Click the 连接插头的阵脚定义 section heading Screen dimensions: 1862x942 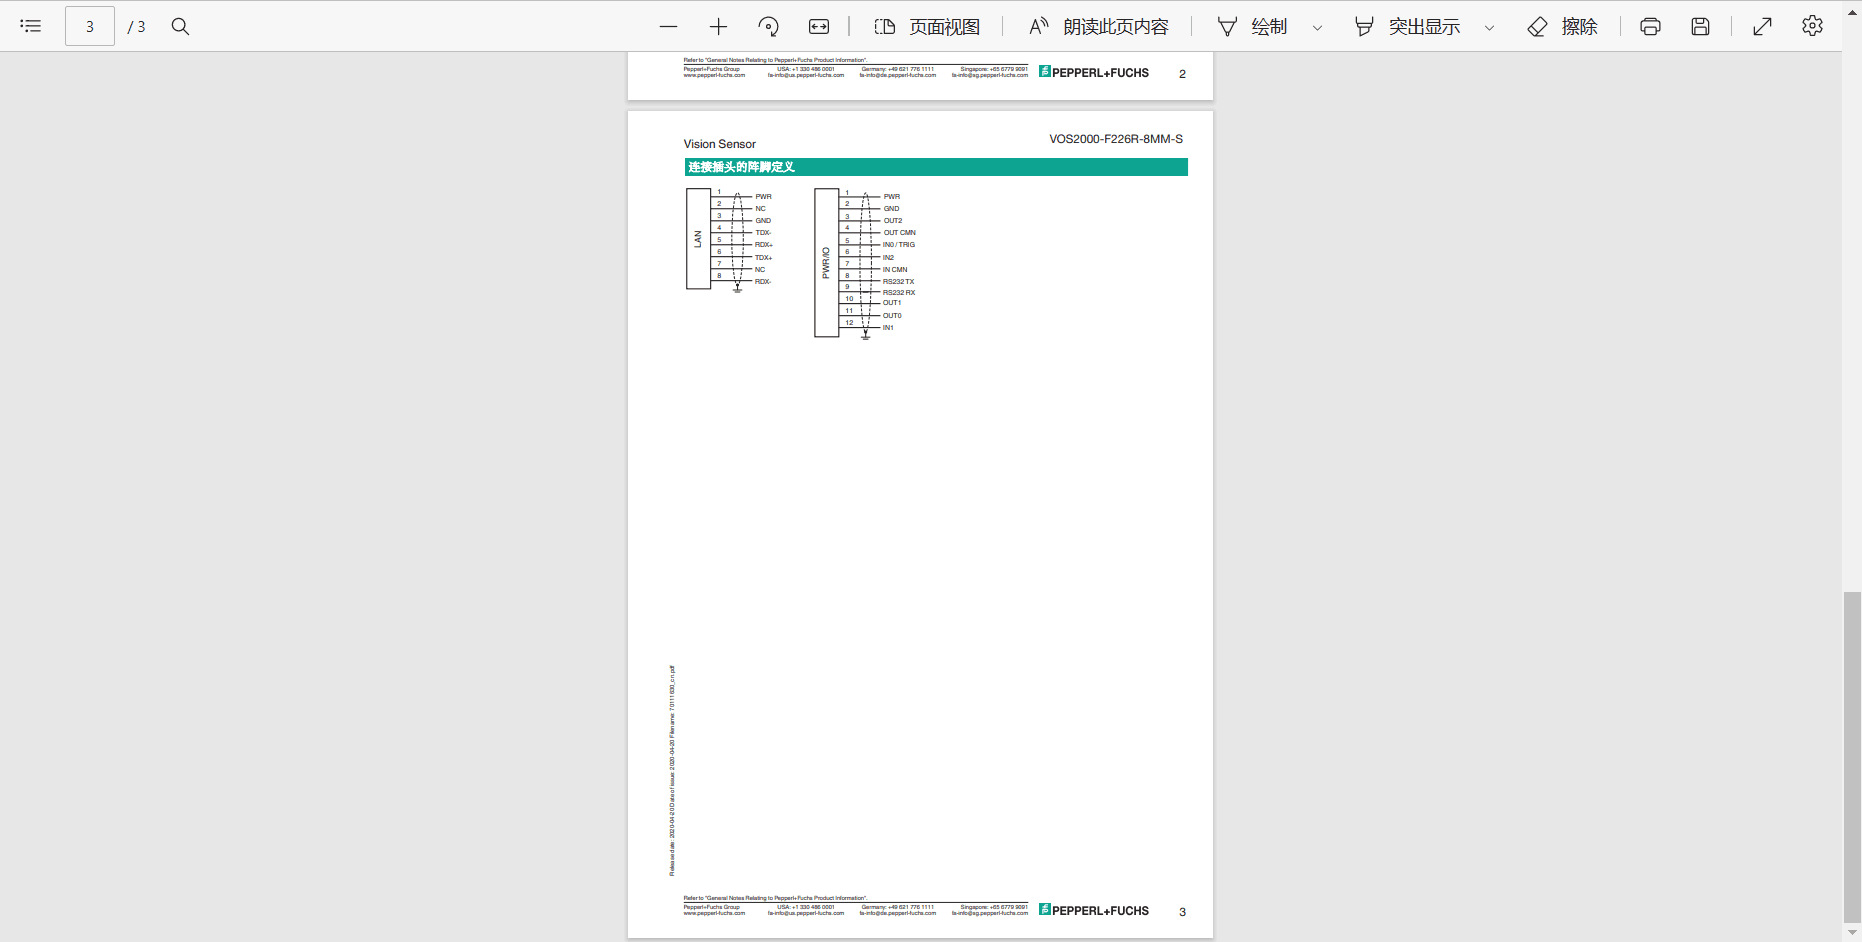tap(741, 167)
